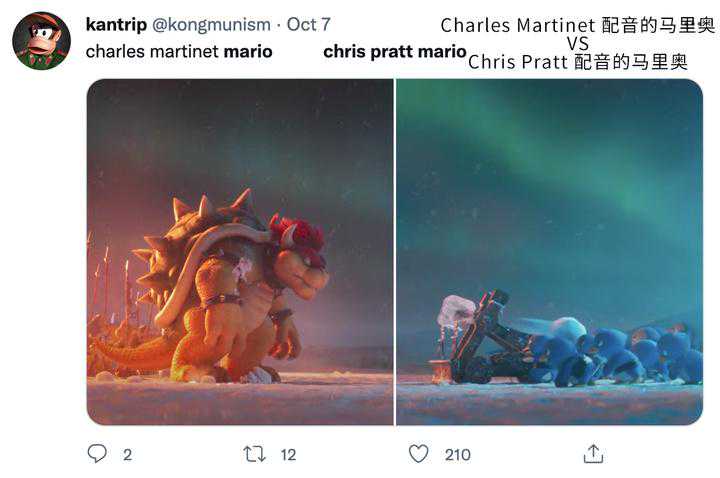Like the tweet with the heart icon
The image size is (720, 478).
pyautogui.click(x=419, y=454)
